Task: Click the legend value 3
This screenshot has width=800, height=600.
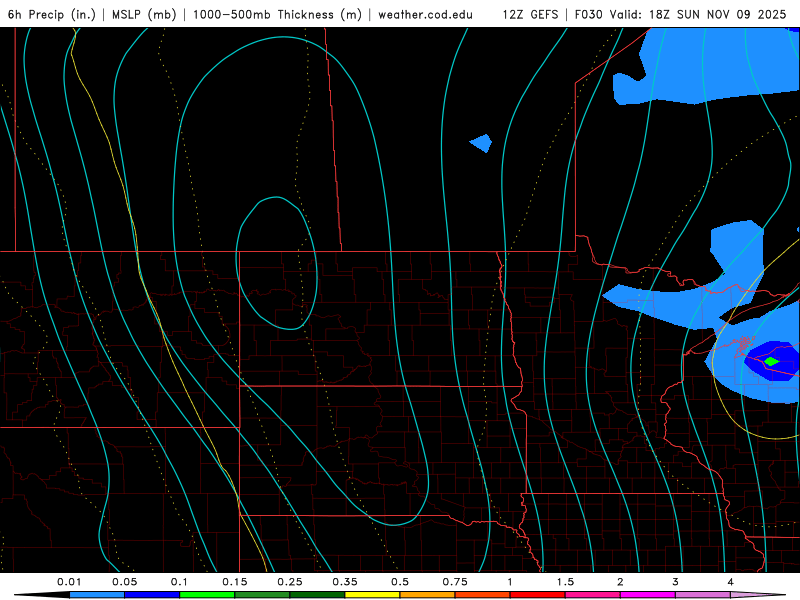Action: click(x=676, y=582)
